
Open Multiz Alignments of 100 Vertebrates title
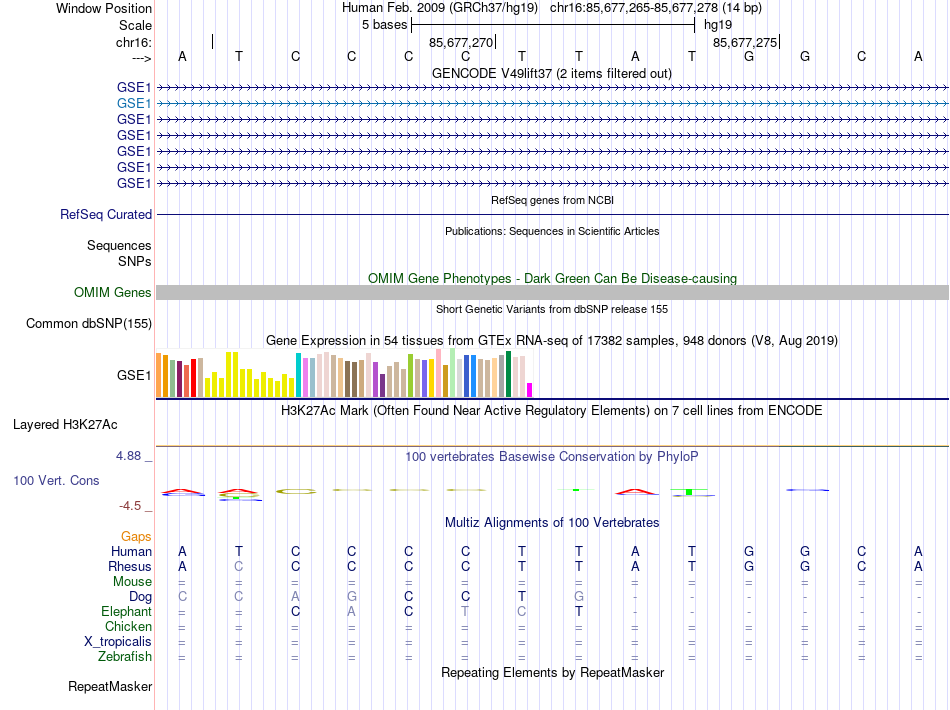(x=552, y=523)
